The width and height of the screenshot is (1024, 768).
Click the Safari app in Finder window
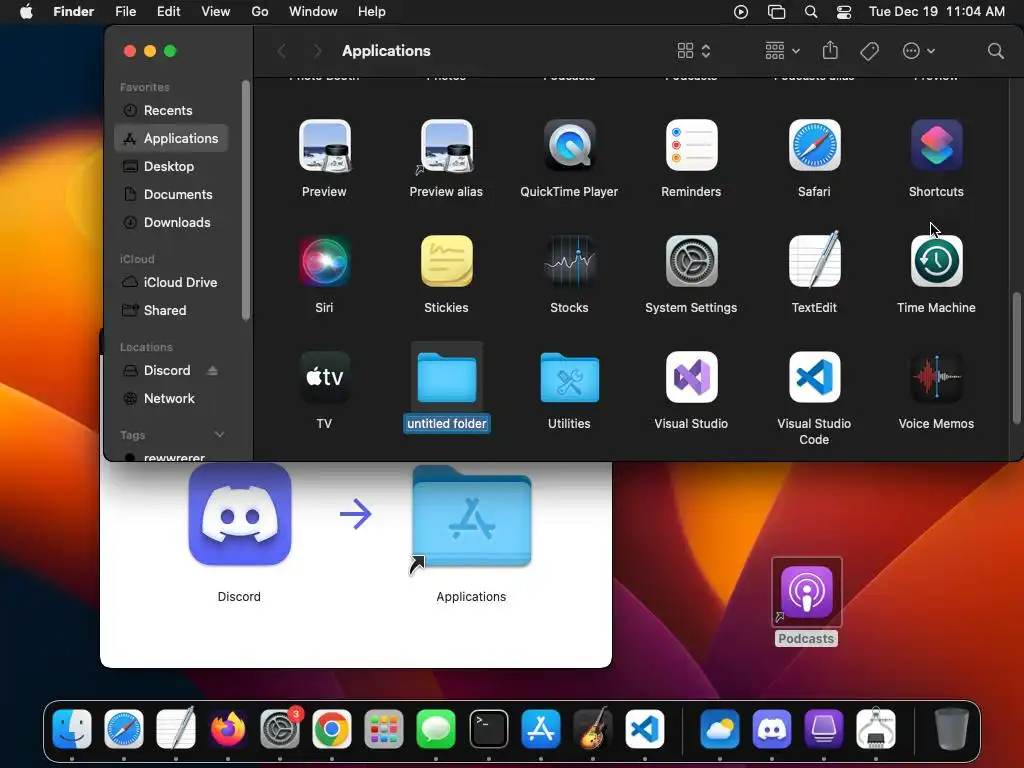pos(814,146)
